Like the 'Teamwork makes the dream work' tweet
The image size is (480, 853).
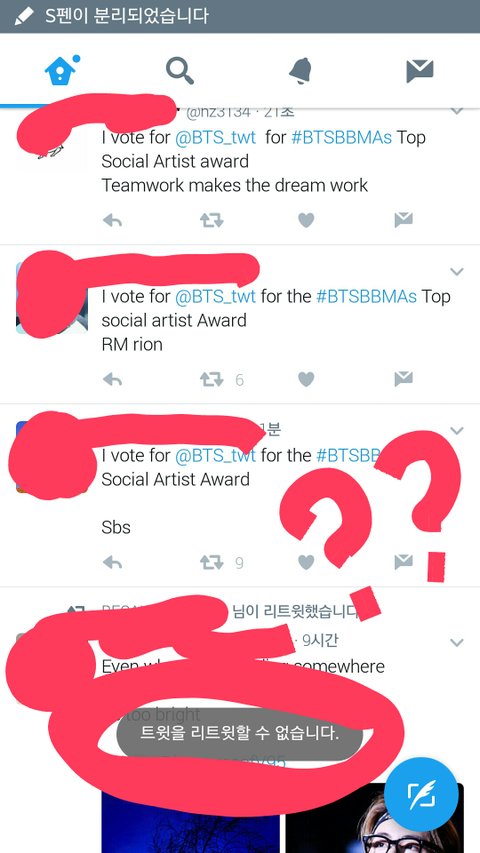306,220
